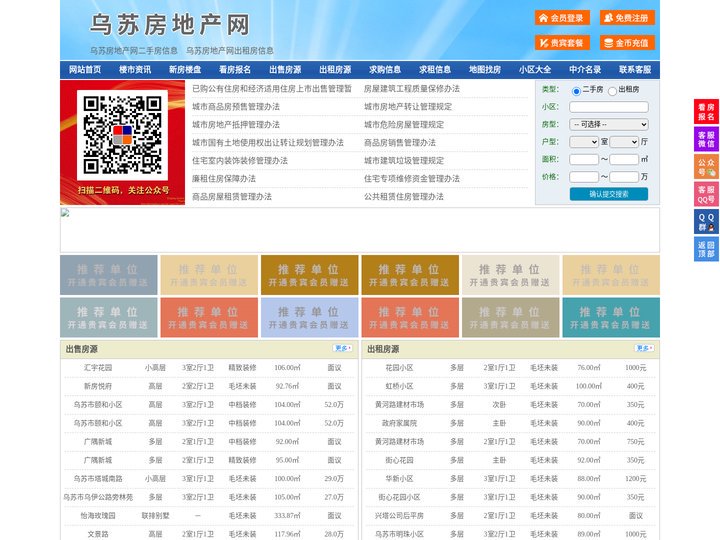This screenshot has width=720, height=540.
Task: Open the 出售房源 navigation item
Action: (x=285, y=70)
